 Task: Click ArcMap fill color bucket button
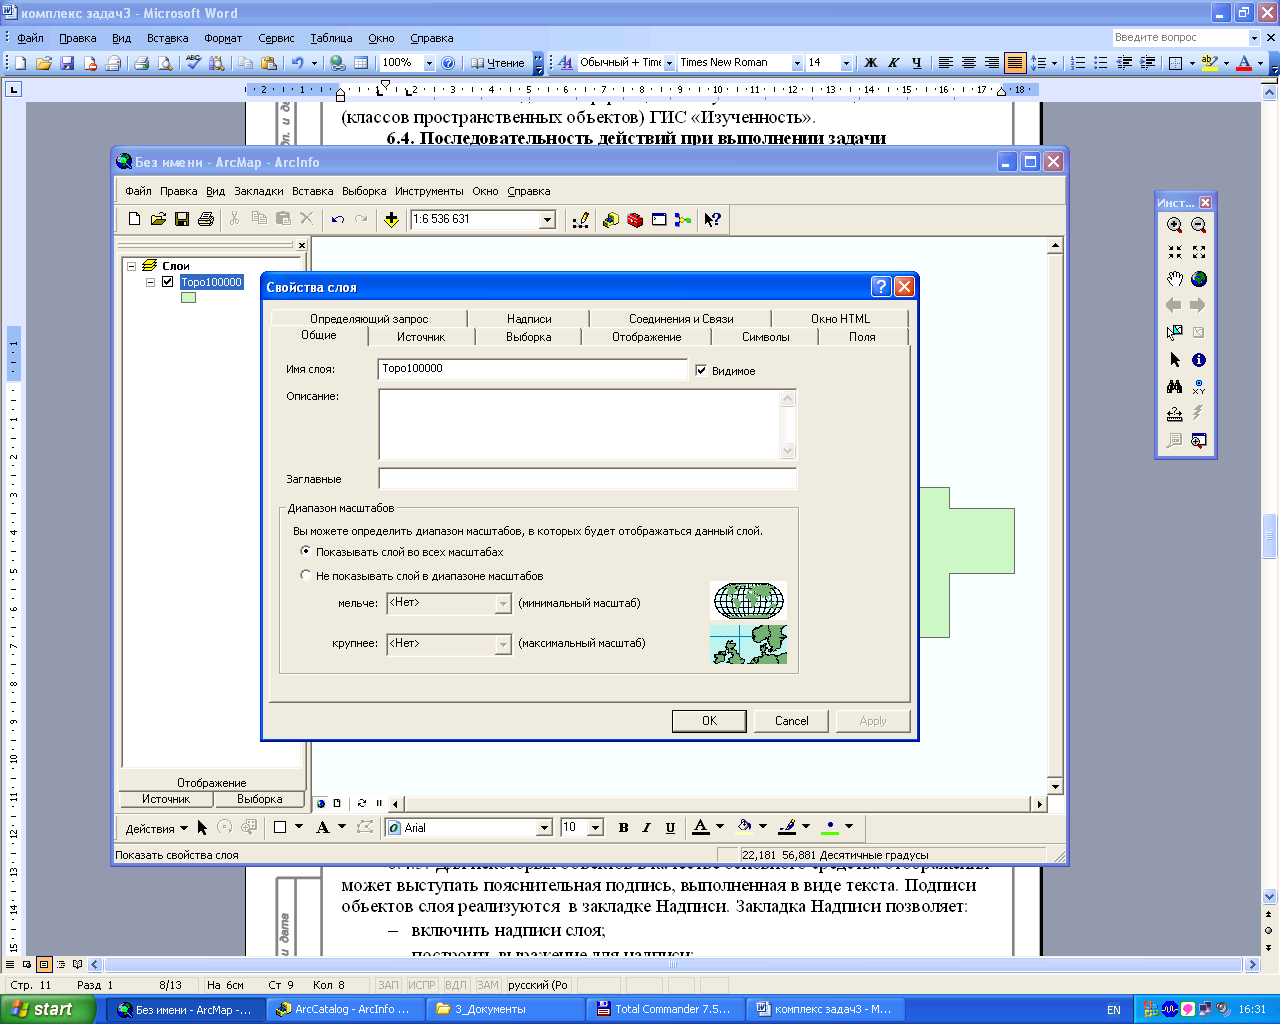click(744, 827)
